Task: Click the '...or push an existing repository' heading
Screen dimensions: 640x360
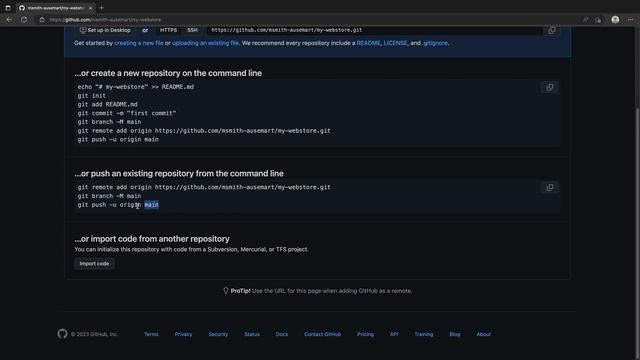Action: (179, 173)
